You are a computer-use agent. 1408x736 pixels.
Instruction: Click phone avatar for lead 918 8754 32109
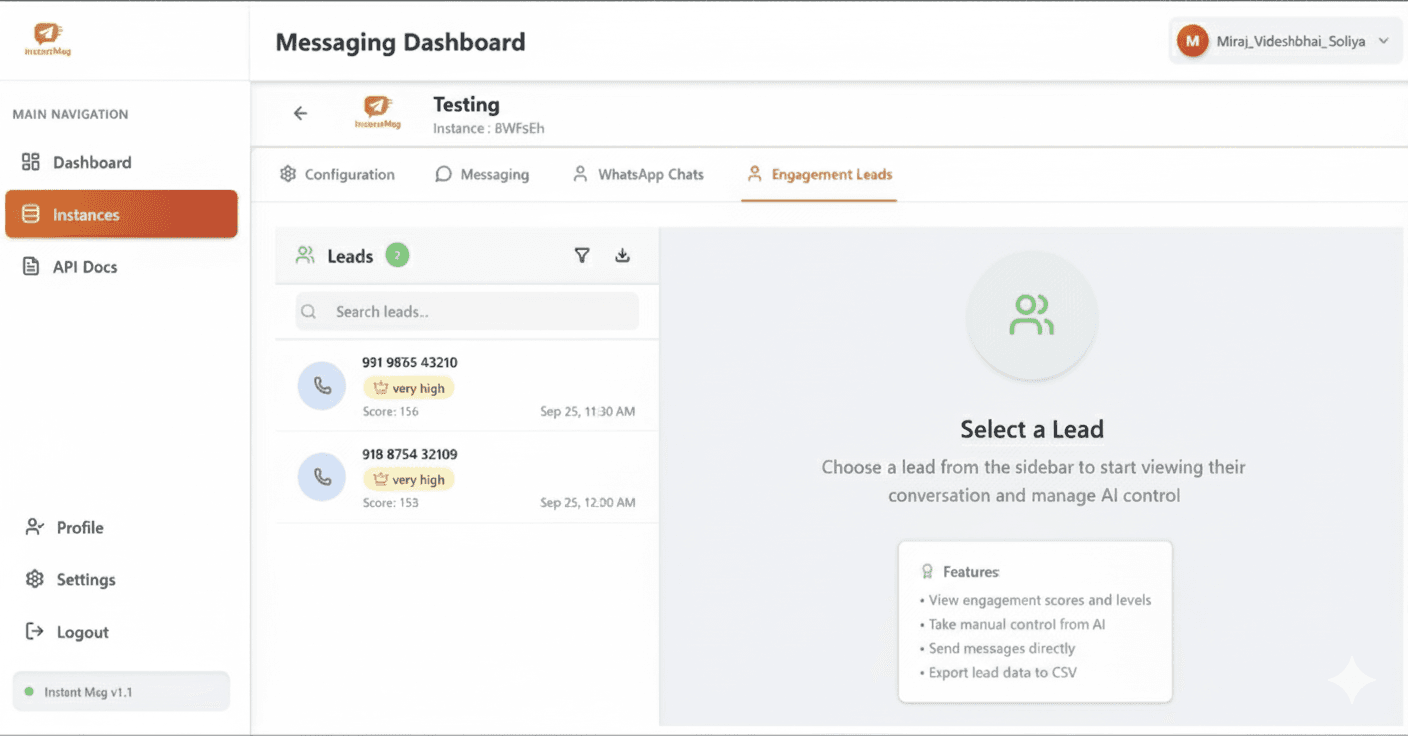tap(322, 477)
